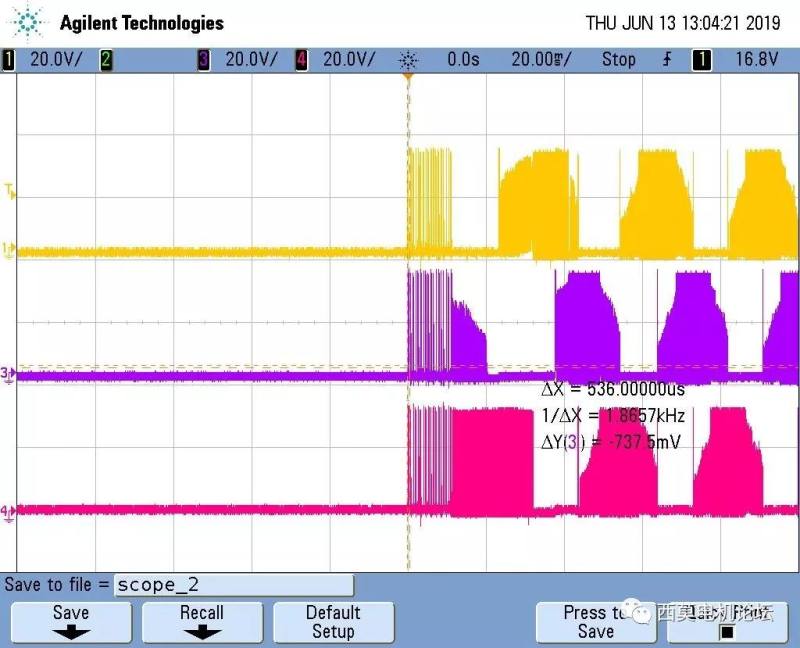The width and height of the screenshot is (800, 648).
Task: Select the yellow channel 1 indicator
Action: tap(10, 60)
